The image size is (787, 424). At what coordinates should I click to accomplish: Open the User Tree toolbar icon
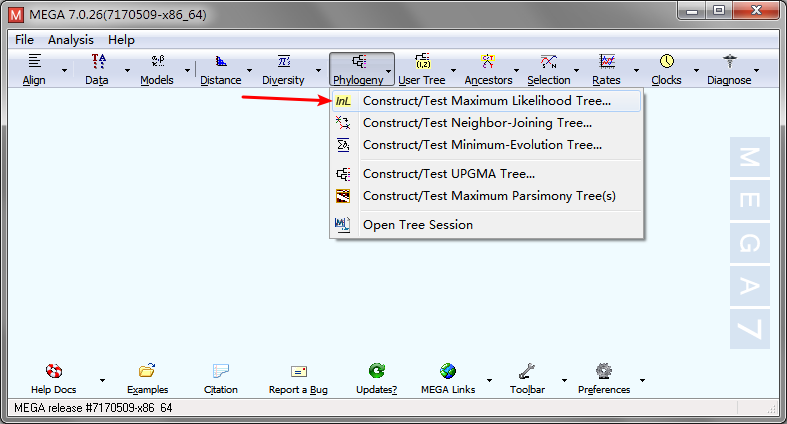click(423, 61)
